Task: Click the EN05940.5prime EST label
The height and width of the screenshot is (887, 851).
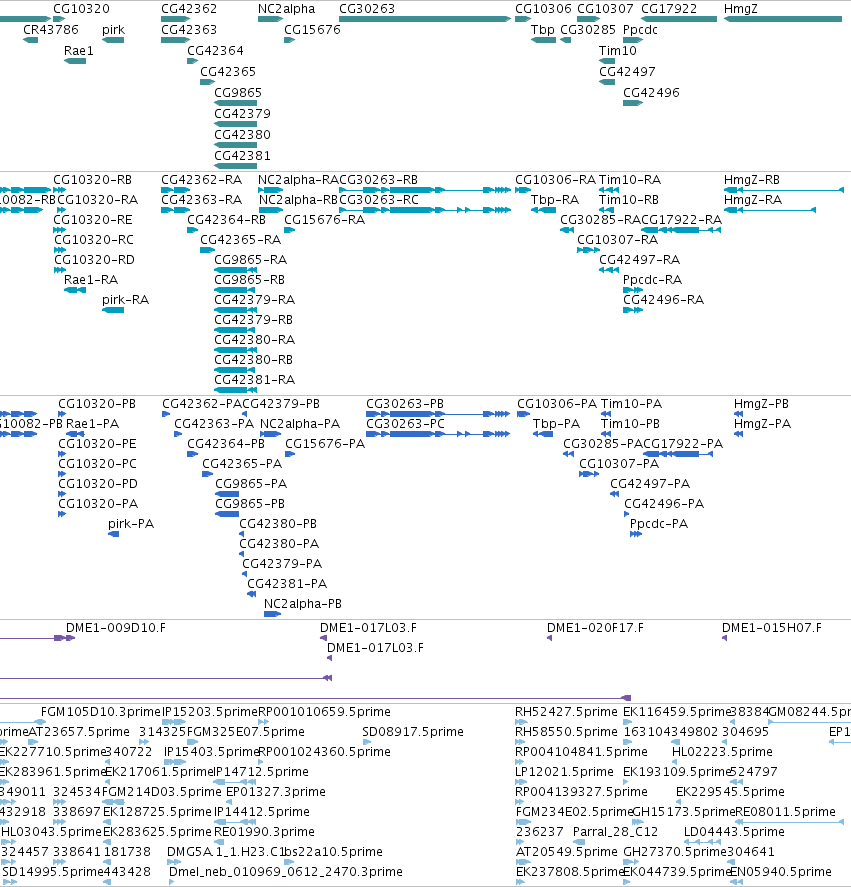Action: click(781, 872)
